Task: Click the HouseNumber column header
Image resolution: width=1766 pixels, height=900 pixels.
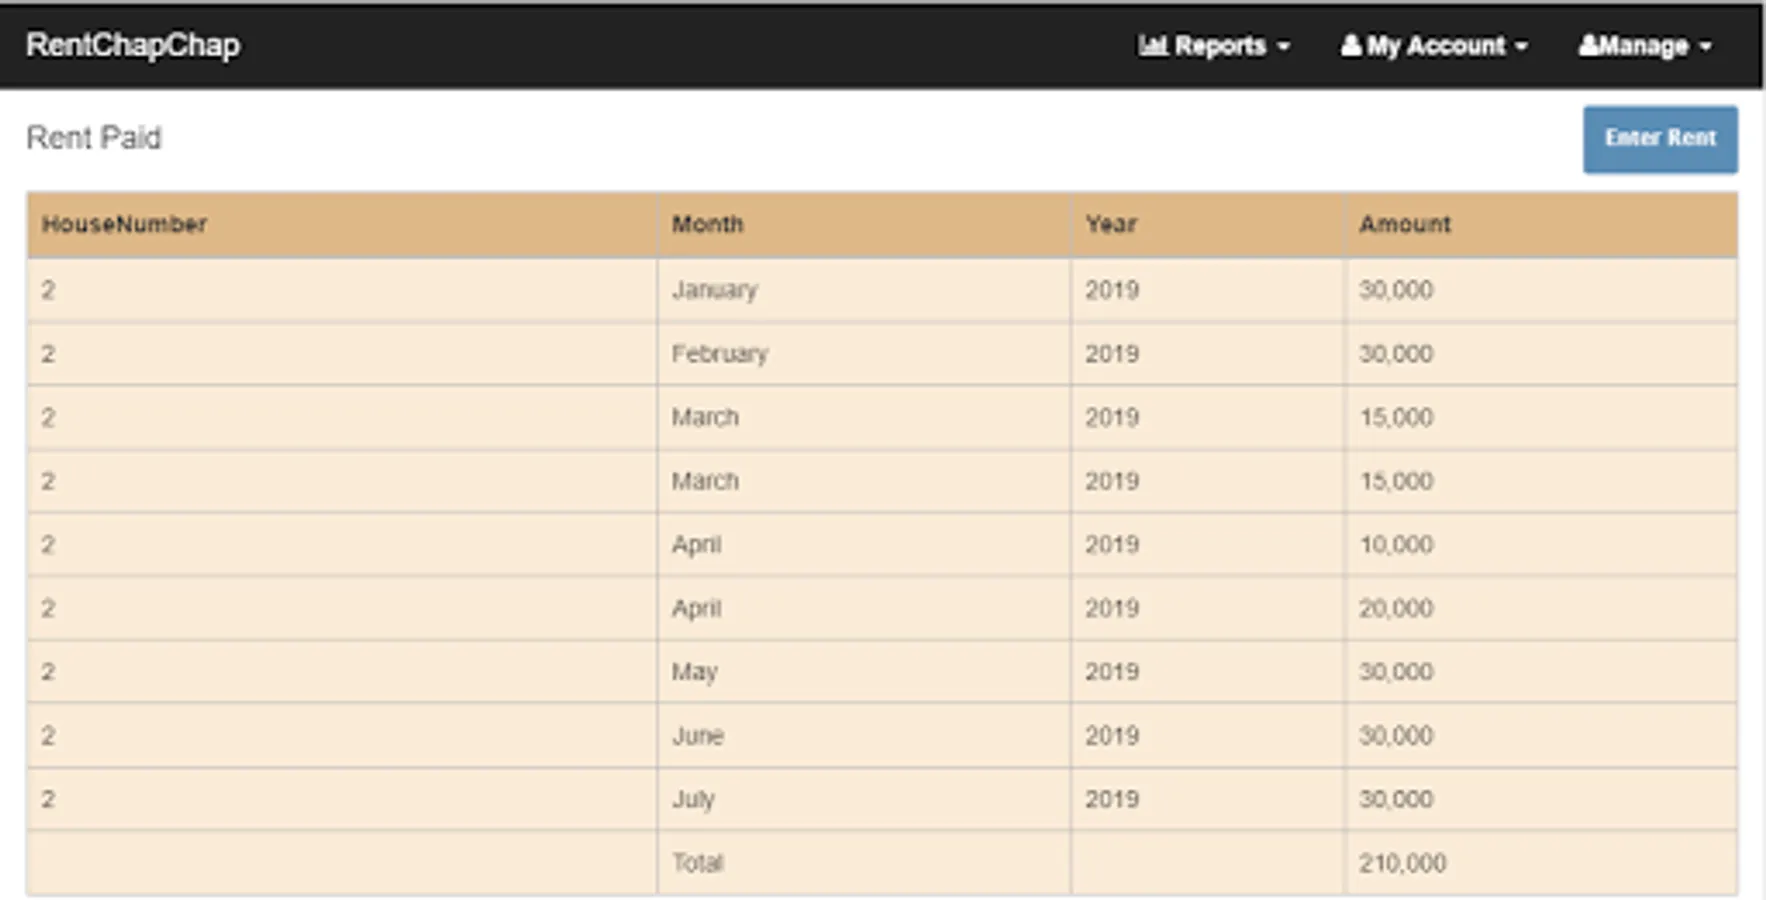Action: pos(124,224)
